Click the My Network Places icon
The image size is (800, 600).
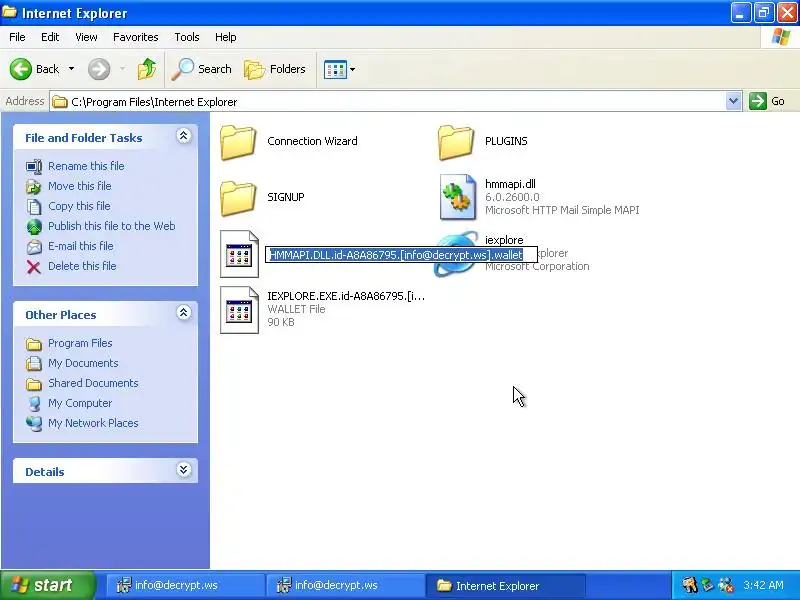[34, 423]
